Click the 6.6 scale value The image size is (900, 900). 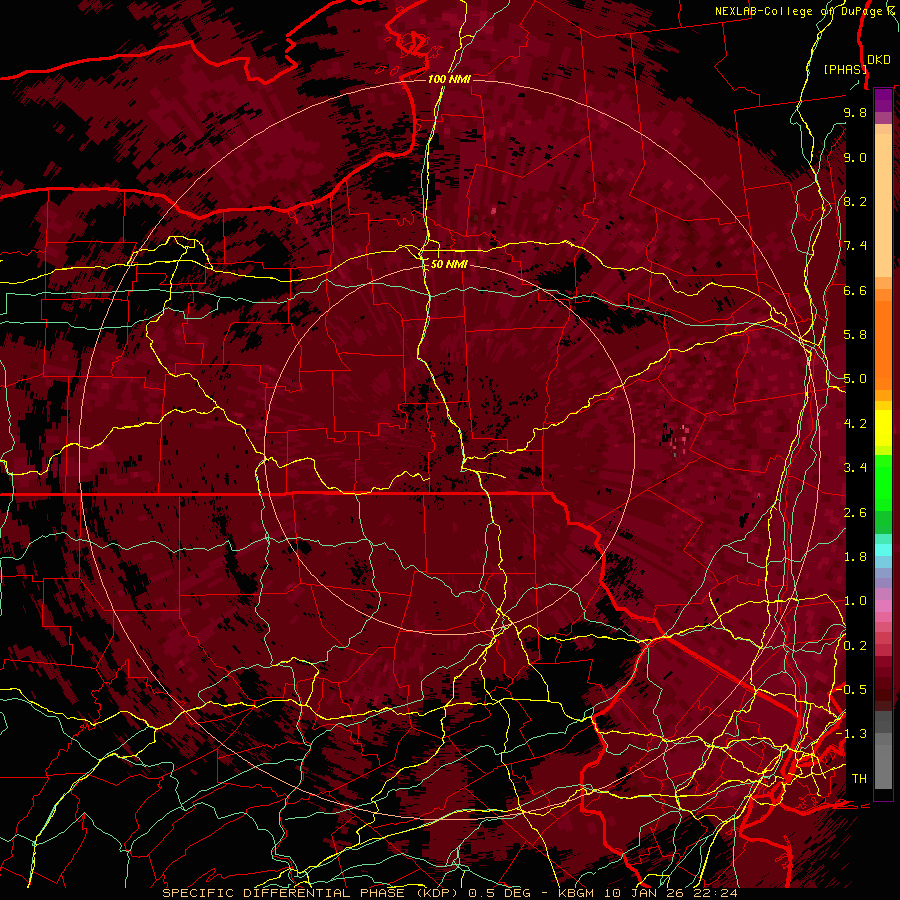click(x=855, y=290)
